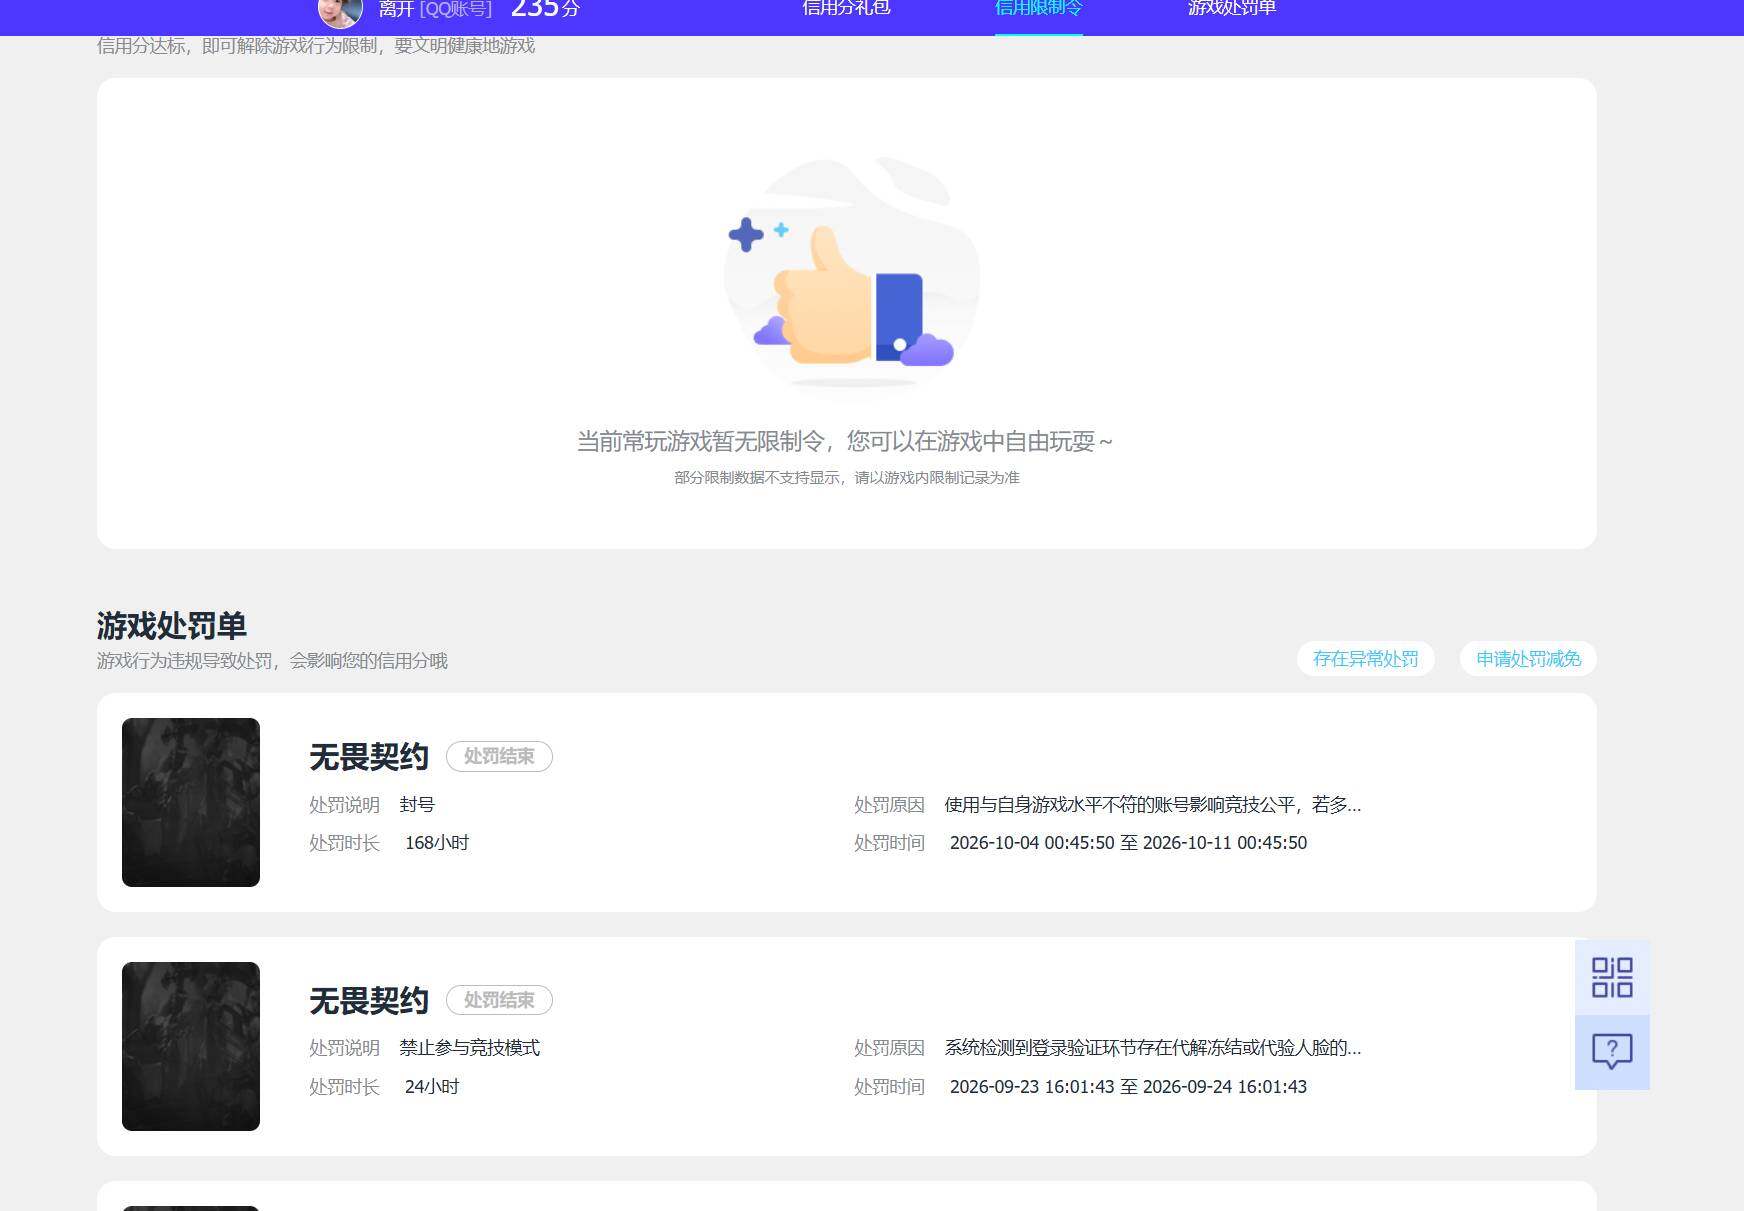This screenshot has height=1211, width=1744.
Task: Select the 信用限制令 tab
Action: coord(1038,9)
